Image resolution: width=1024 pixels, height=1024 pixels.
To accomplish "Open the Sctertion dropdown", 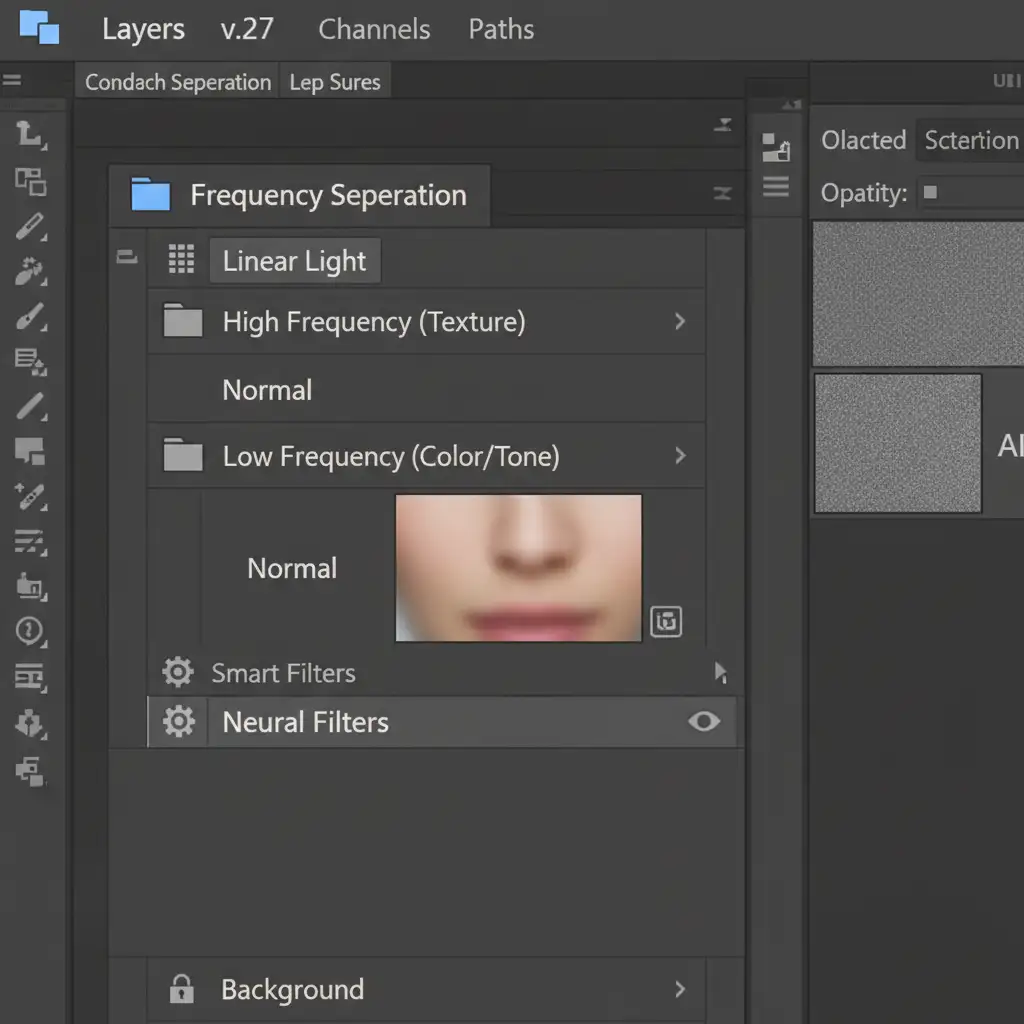I will click(x=970, y=140).
